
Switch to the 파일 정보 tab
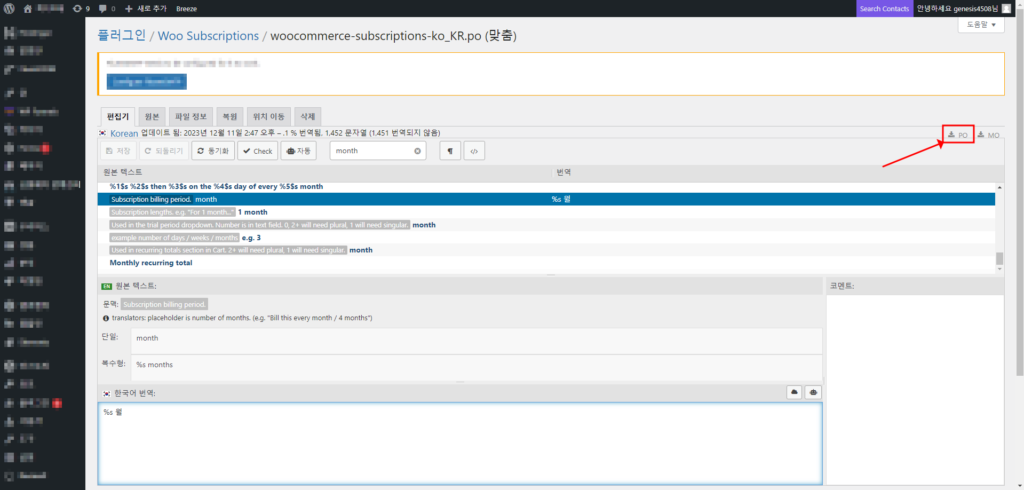191,116
